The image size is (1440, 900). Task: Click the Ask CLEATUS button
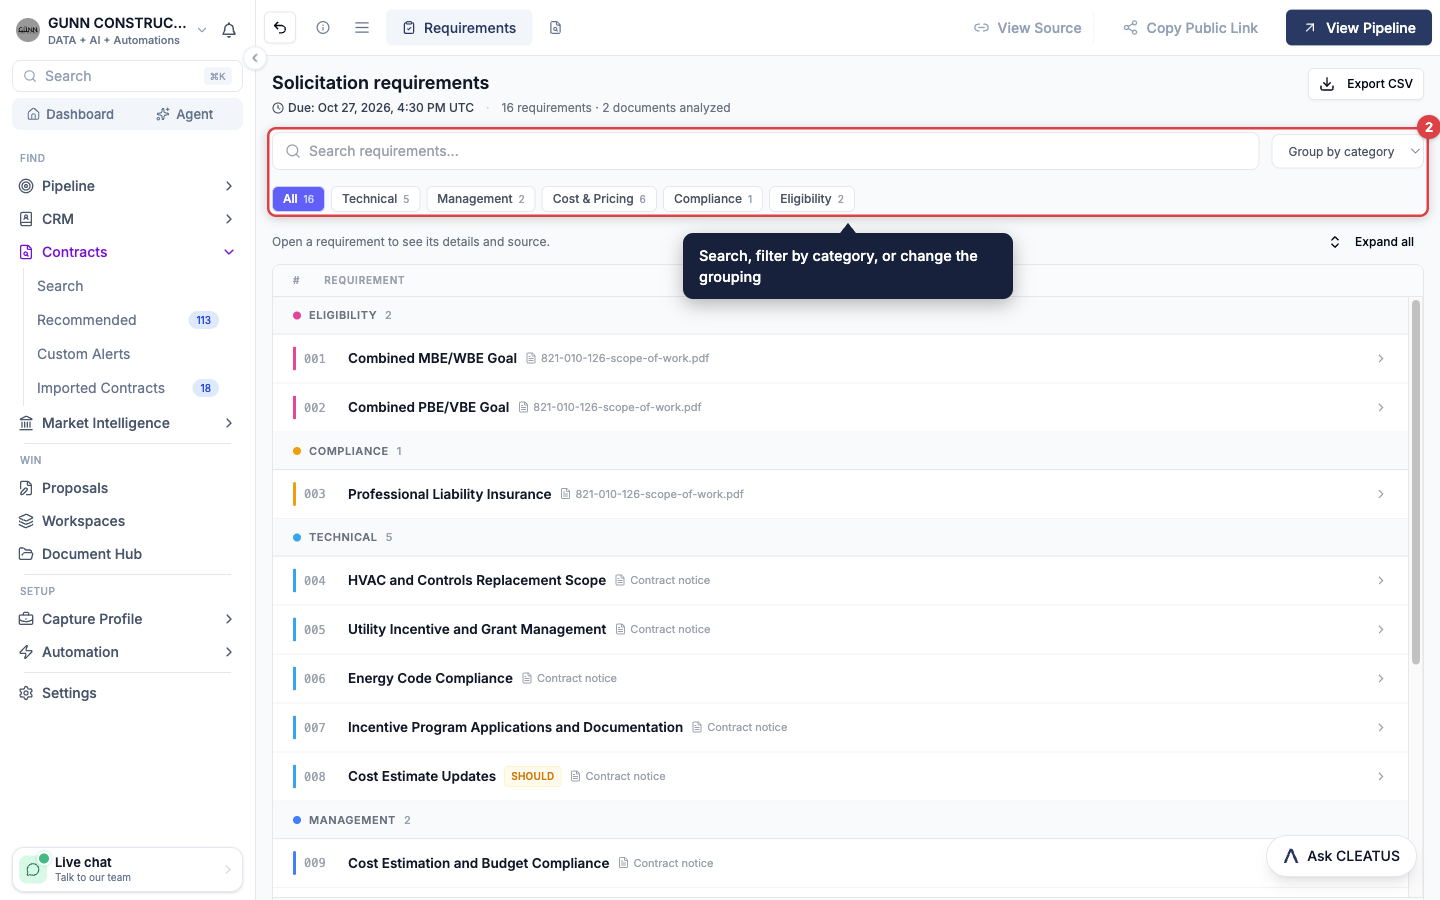(1341, 856)
